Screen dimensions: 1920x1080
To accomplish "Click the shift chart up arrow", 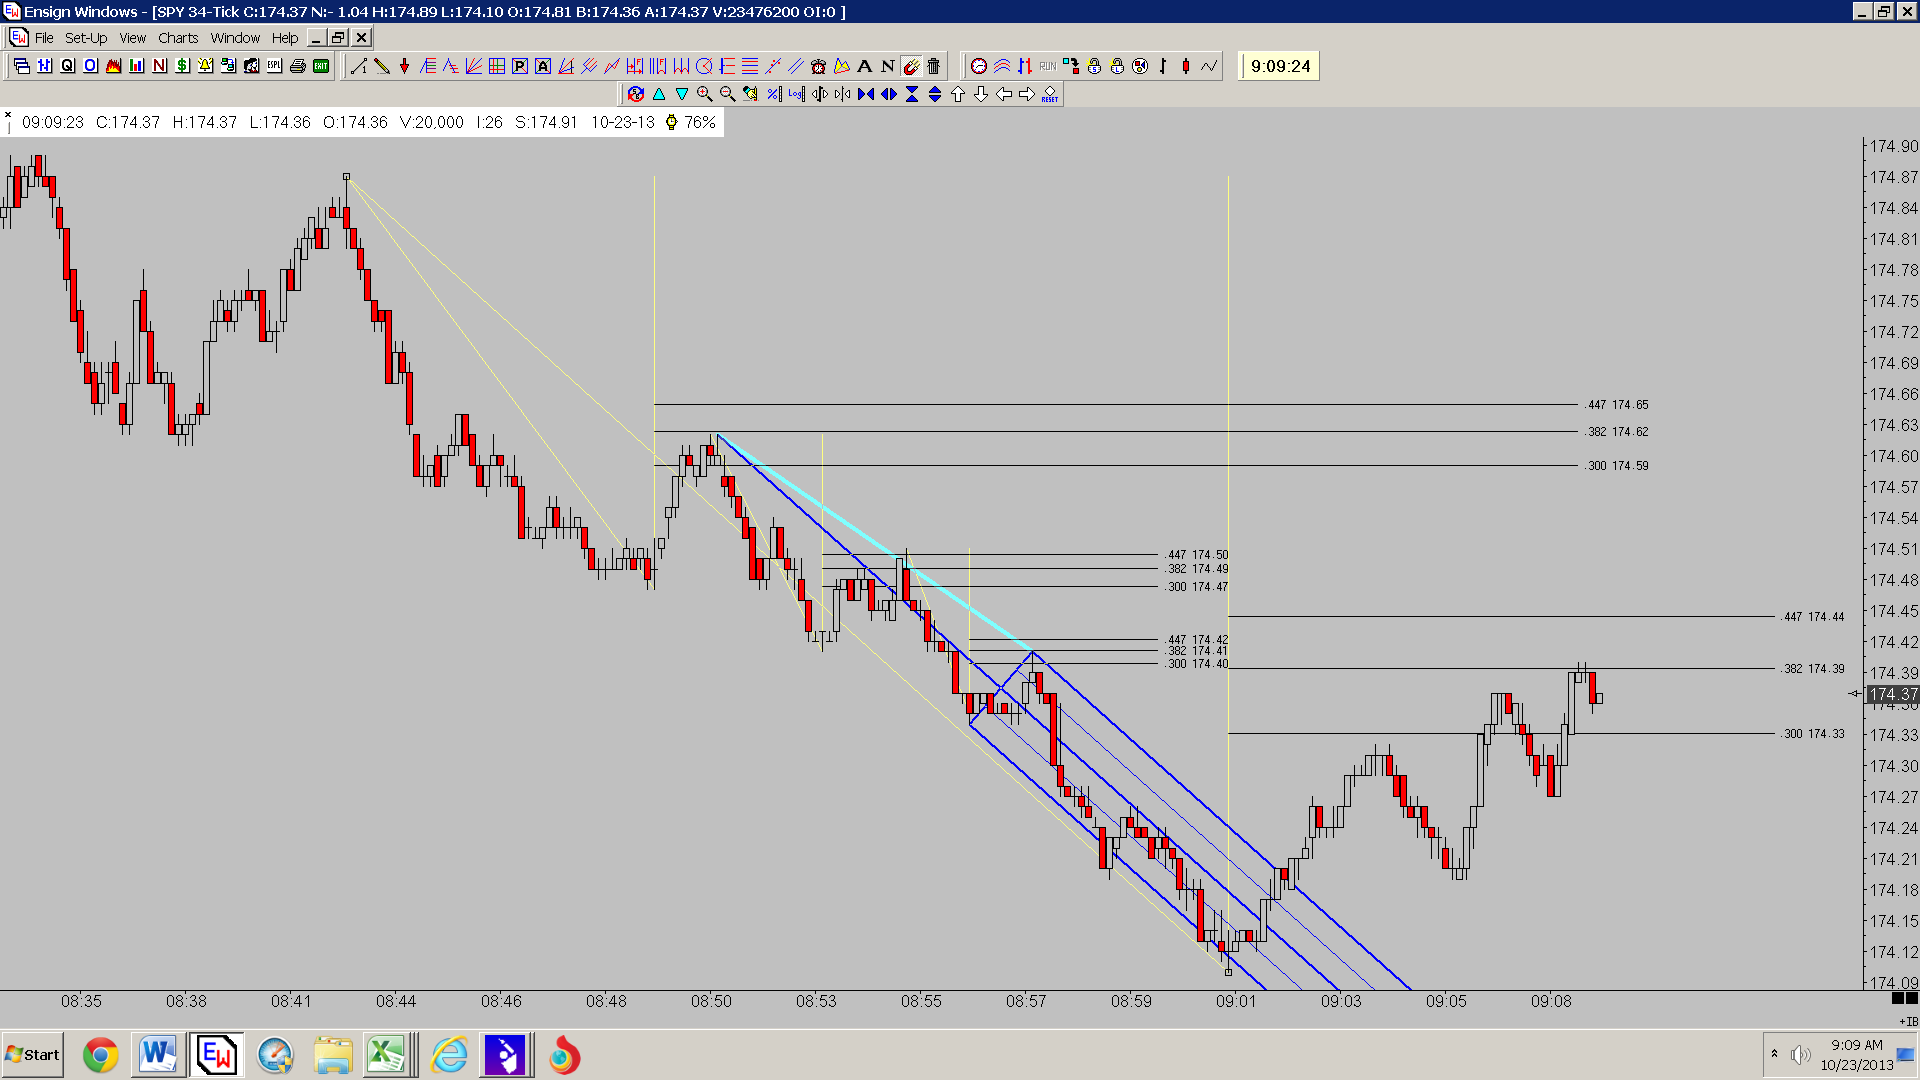I will click(x=958, y=94).
